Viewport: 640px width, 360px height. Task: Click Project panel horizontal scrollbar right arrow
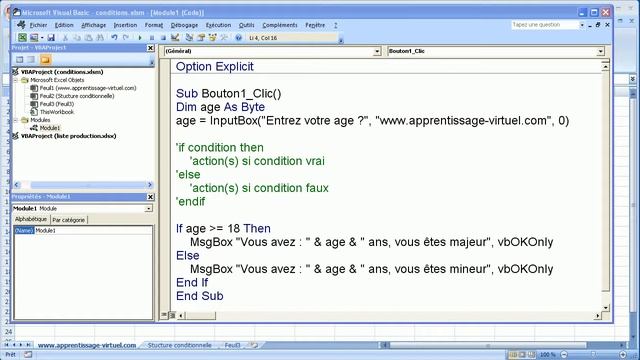pos(150,184)
